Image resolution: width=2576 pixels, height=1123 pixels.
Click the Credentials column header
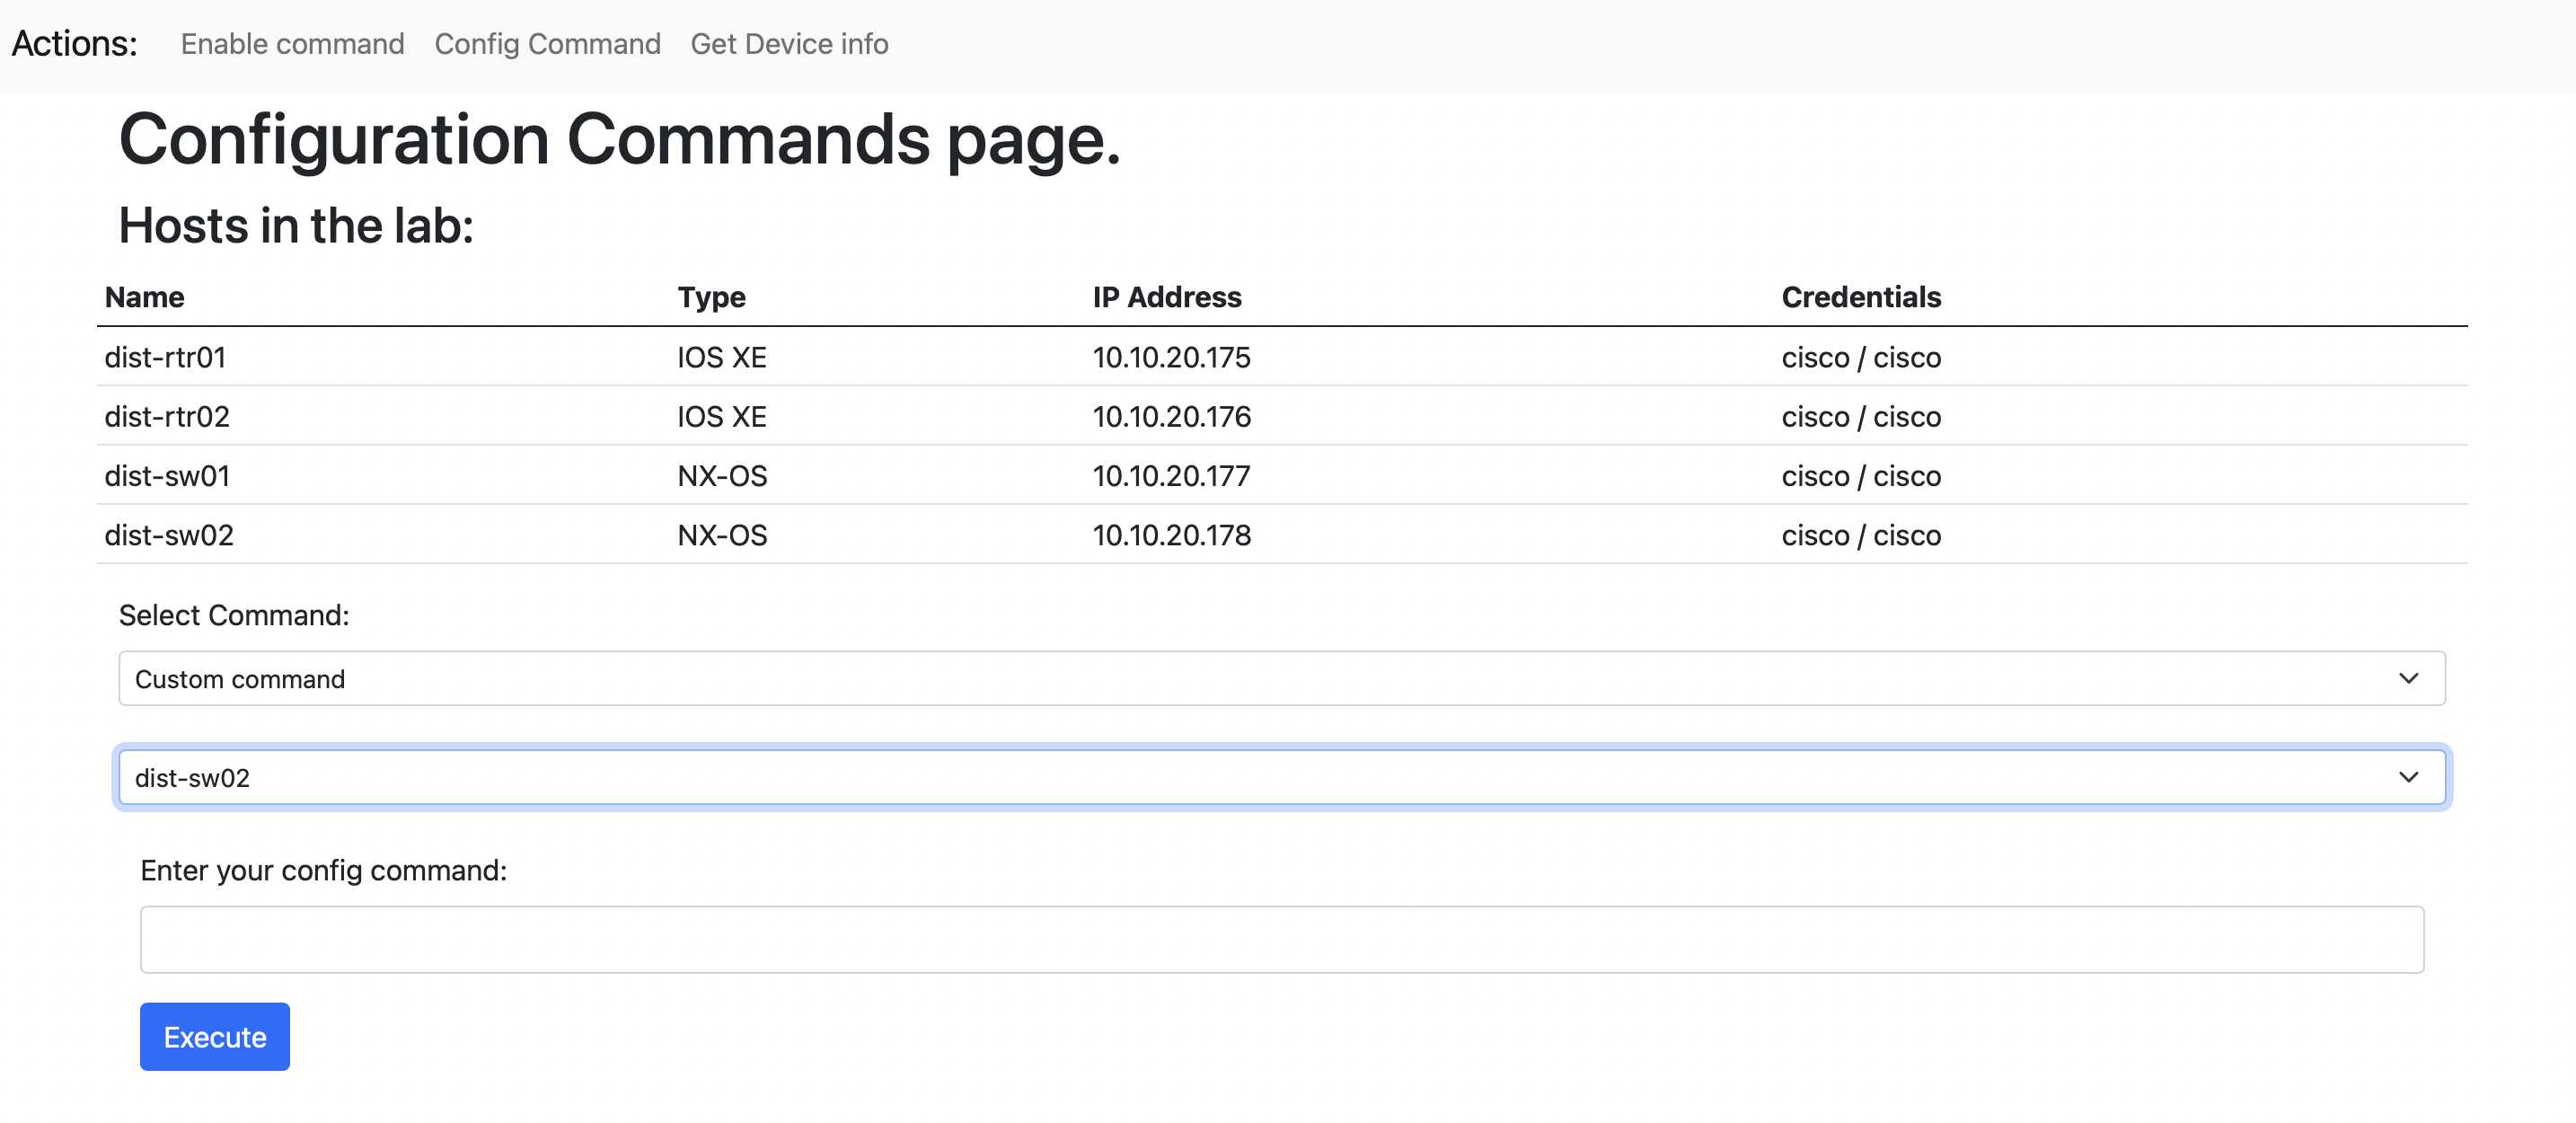point(1862,296)
